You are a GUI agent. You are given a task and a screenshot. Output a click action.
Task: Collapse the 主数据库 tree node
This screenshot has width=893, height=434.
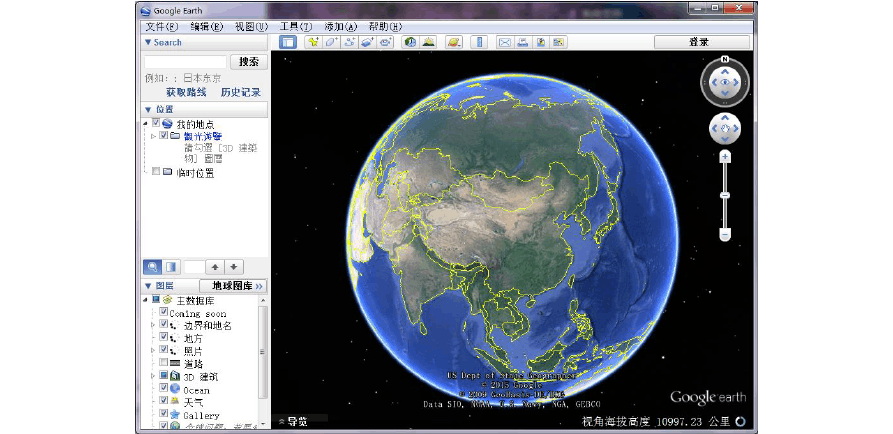[146, 300]
